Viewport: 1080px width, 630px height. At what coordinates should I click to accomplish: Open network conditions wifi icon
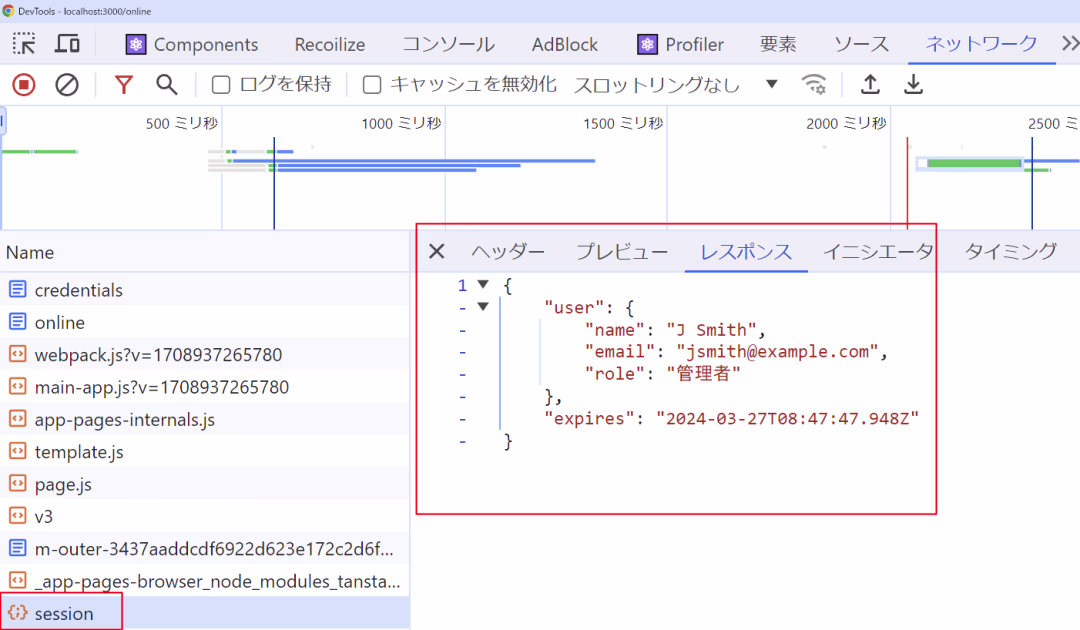coord(814,85)
